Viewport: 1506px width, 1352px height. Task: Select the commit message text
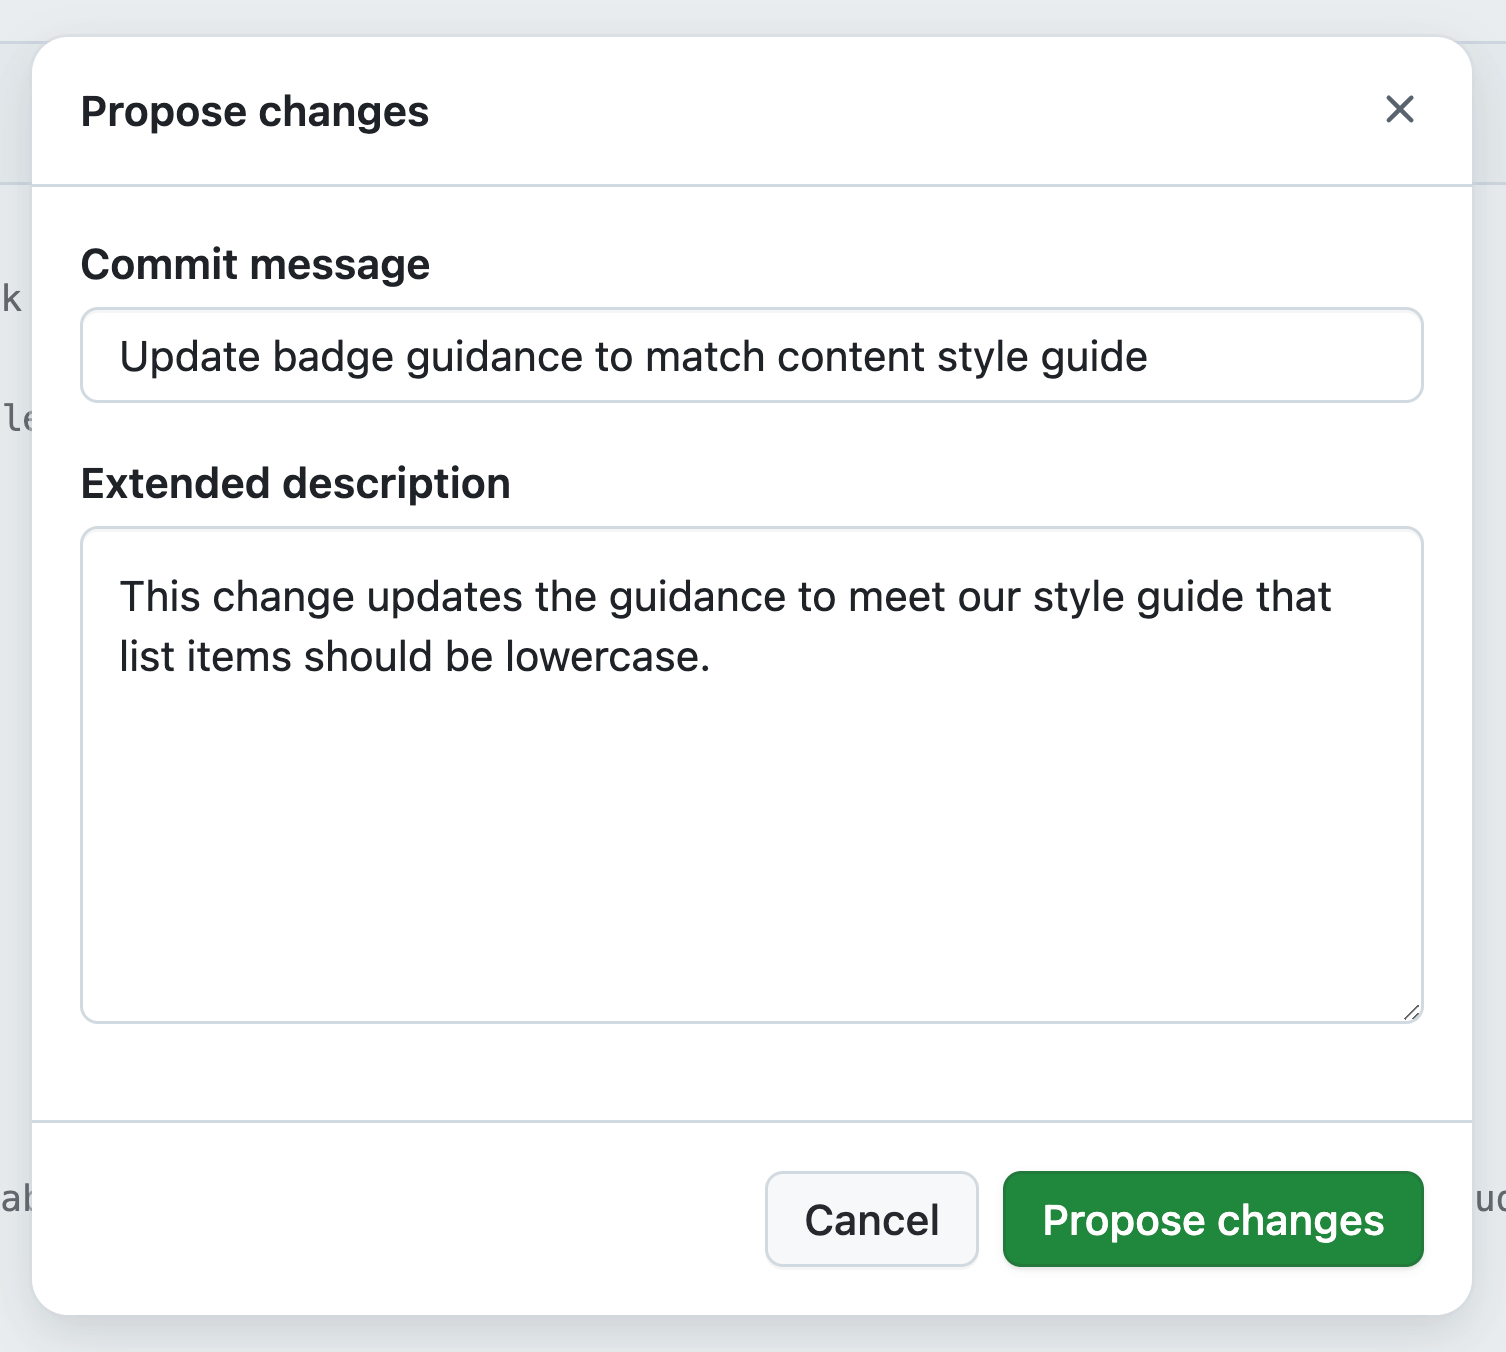pos(633,356)
